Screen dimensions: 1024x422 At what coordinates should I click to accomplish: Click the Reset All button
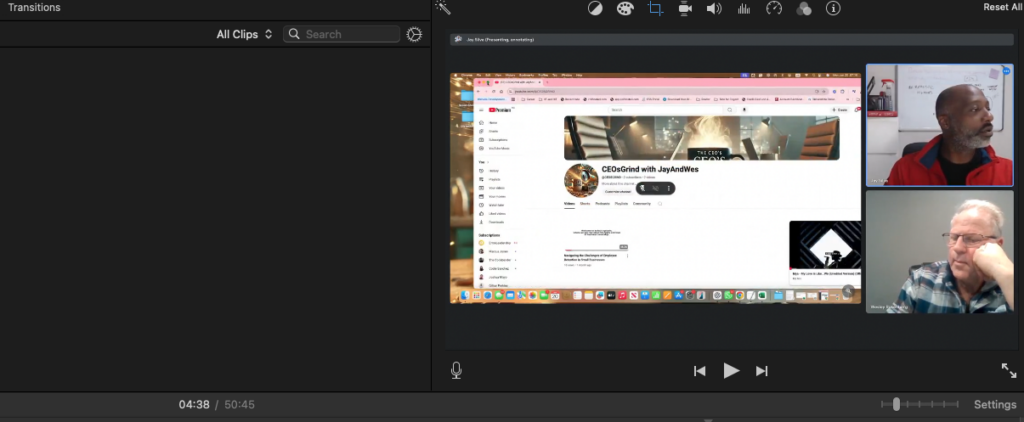(1002, 8)
